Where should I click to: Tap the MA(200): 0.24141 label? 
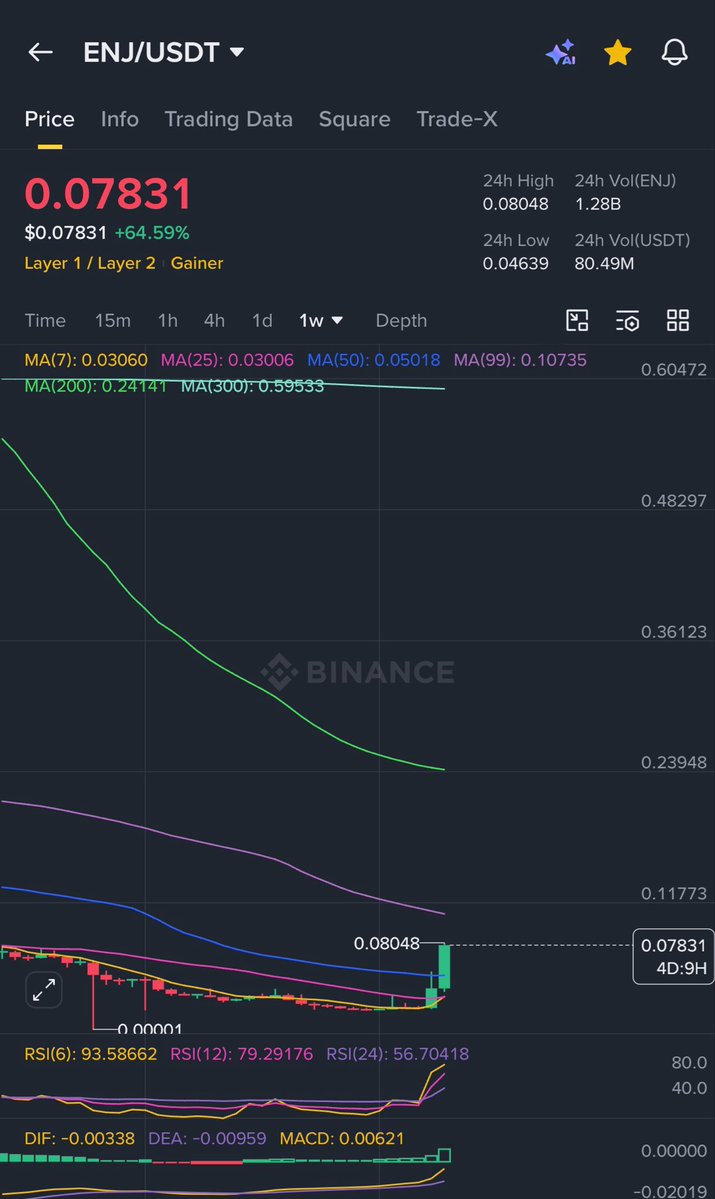[96, 386]
